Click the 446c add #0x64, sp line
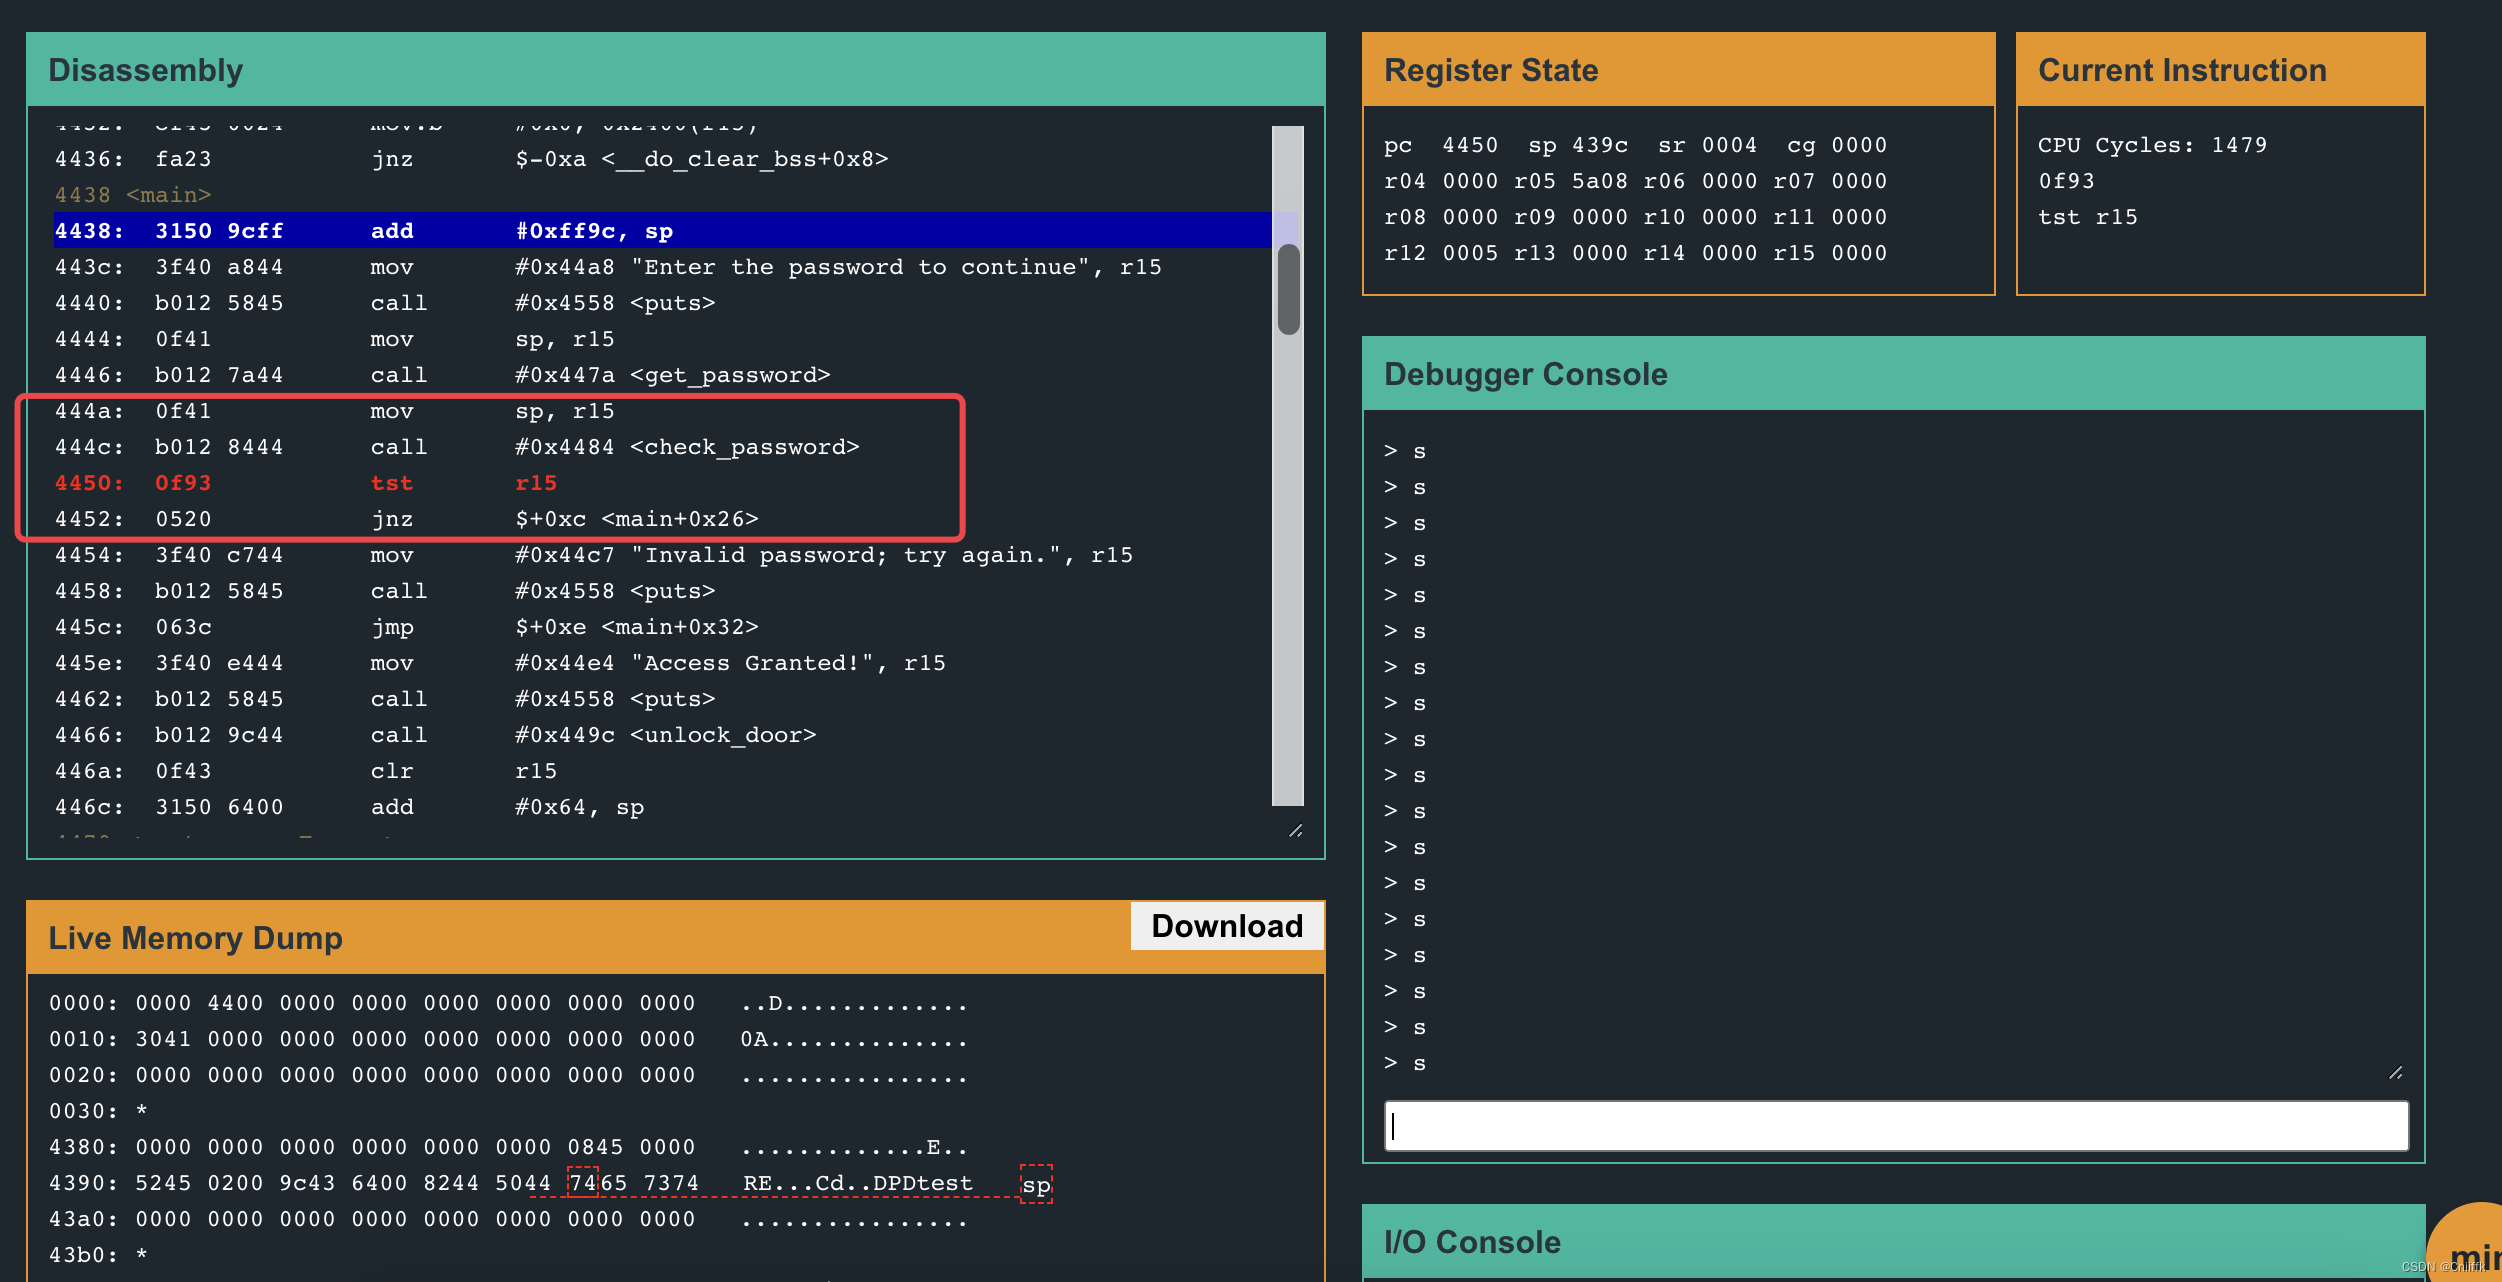 pyautogui.click(x=350, y=807)
